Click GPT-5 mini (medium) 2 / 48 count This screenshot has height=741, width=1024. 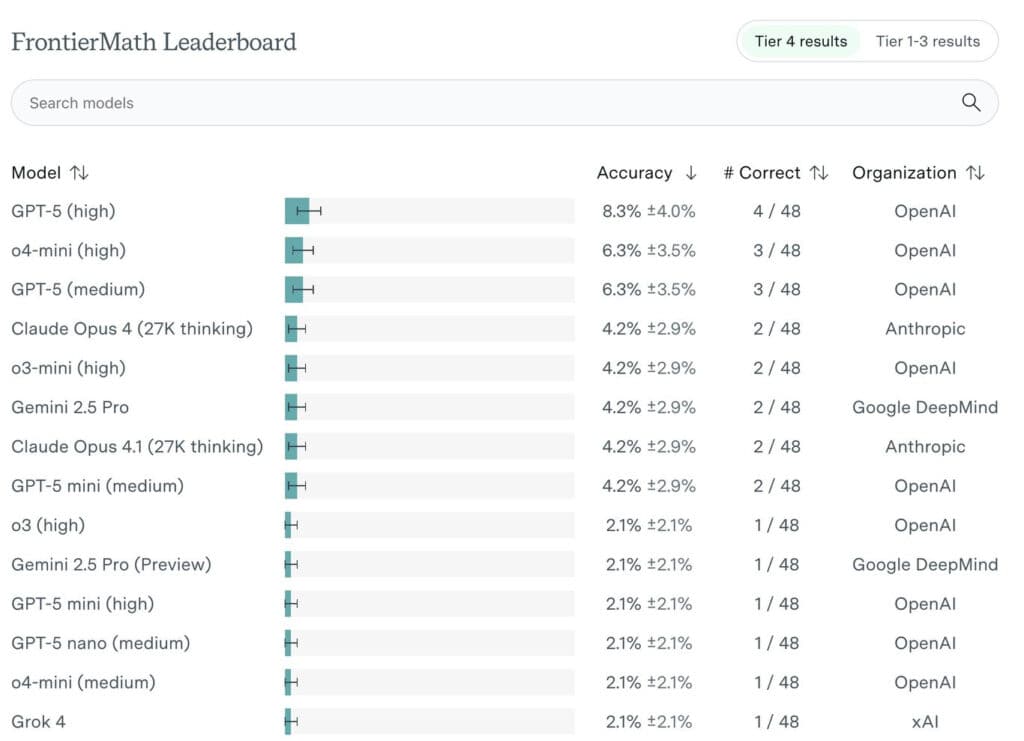tap(776, 486)
